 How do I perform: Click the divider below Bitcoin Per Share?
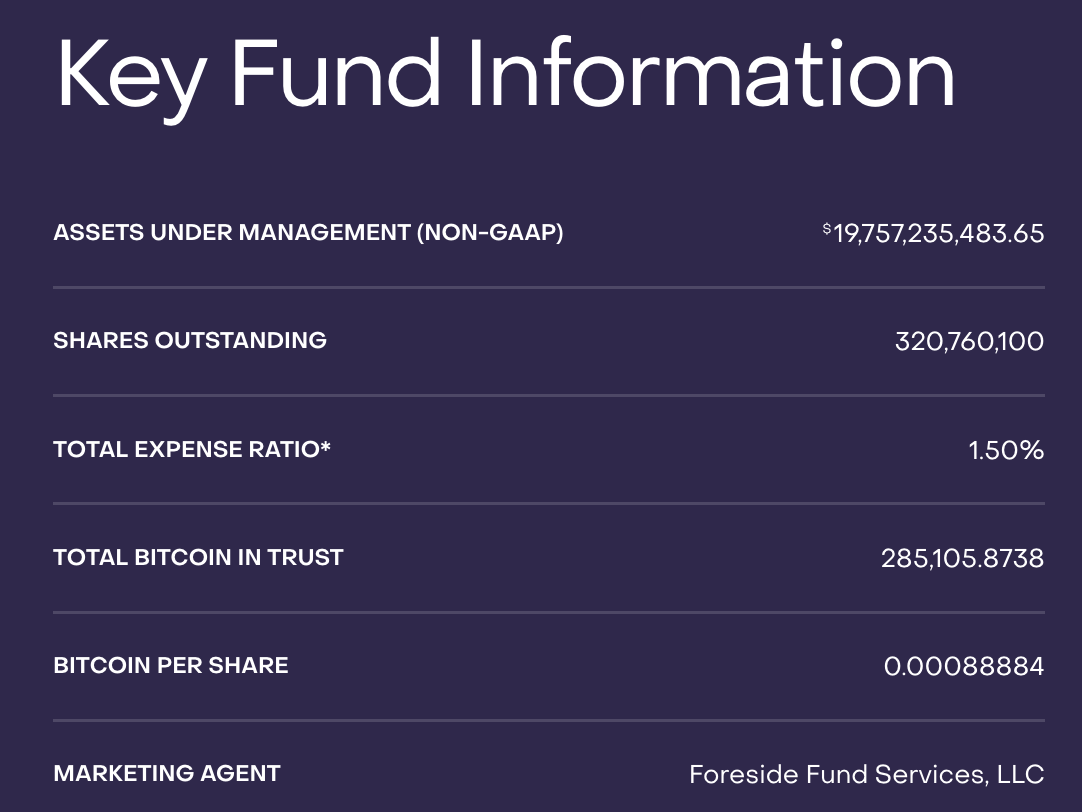click(x=549, y=720)
